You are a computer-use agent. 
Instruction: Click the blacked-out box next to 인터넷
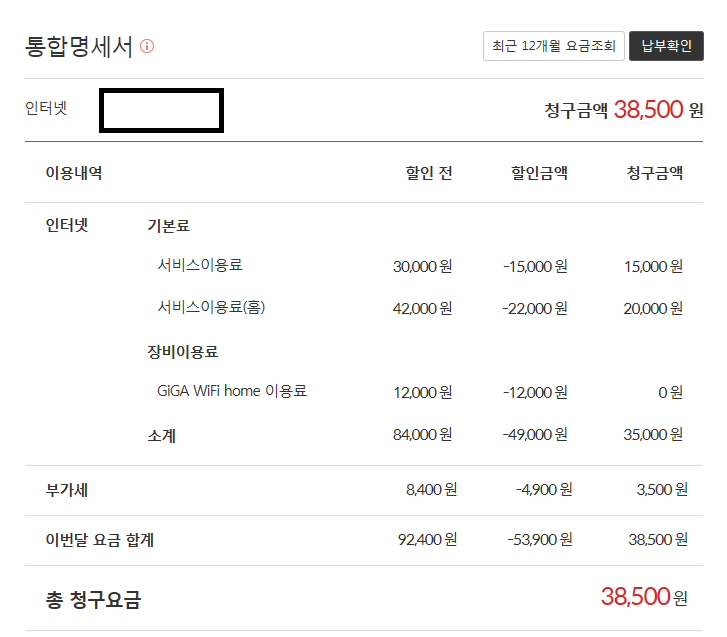(161, 110)
